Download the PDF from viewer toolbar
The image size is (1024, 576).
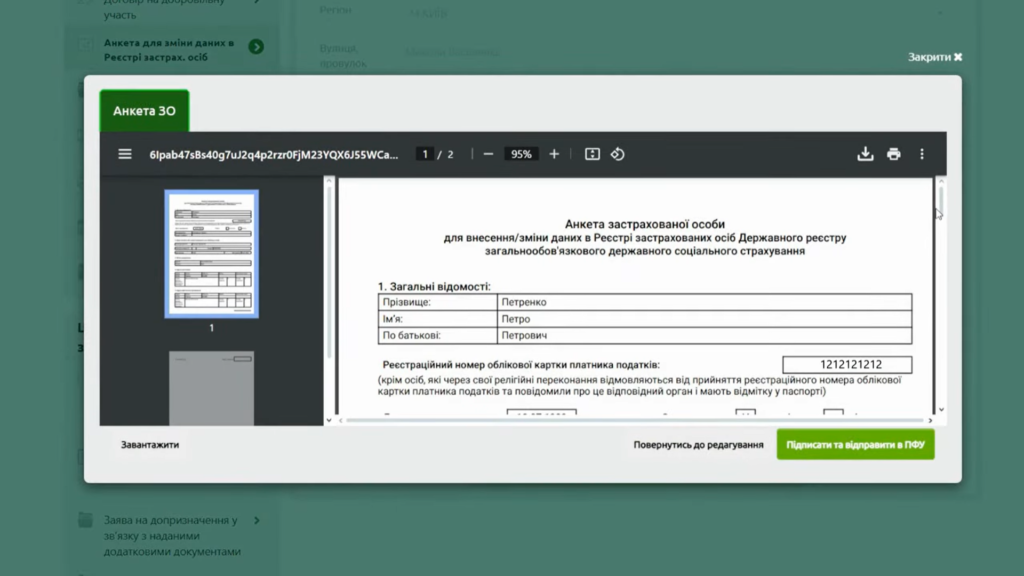865,154
